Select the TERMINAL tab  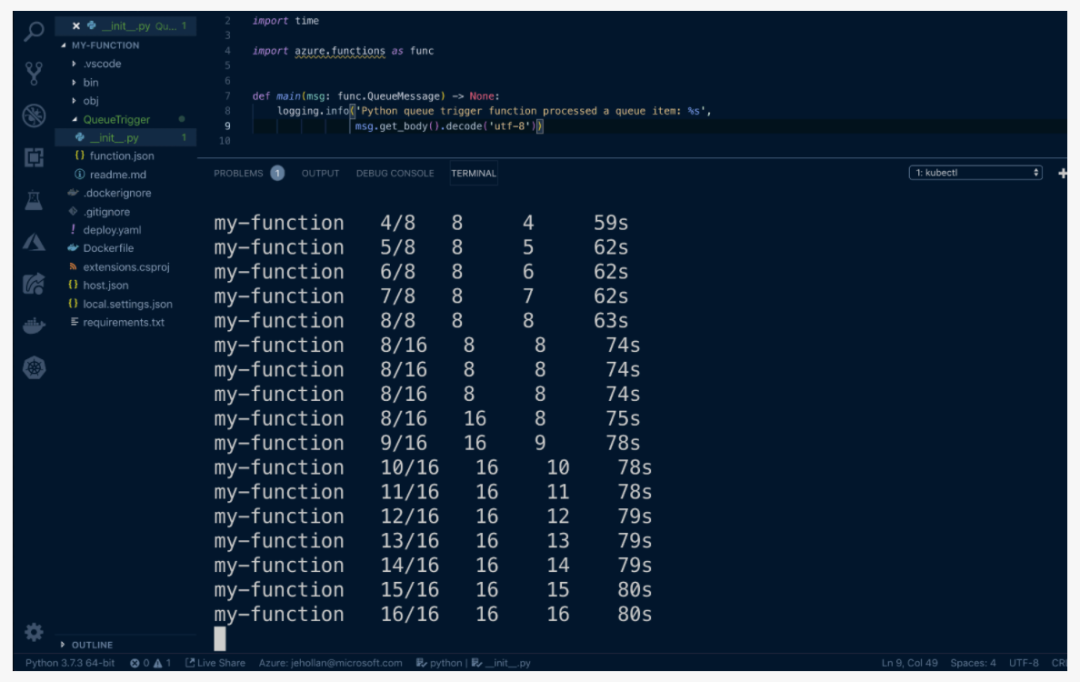coord(473,173)
